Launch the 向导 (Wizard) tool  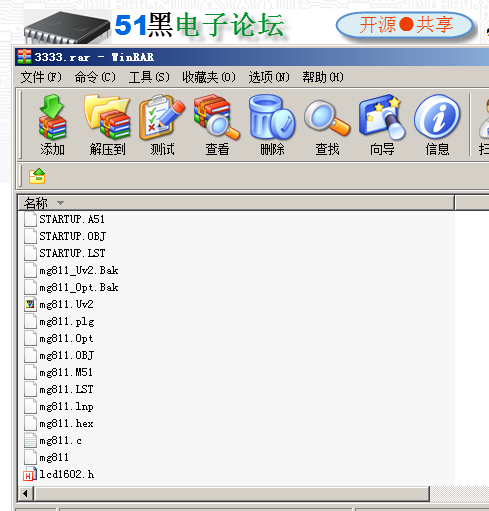coord(382,125)
